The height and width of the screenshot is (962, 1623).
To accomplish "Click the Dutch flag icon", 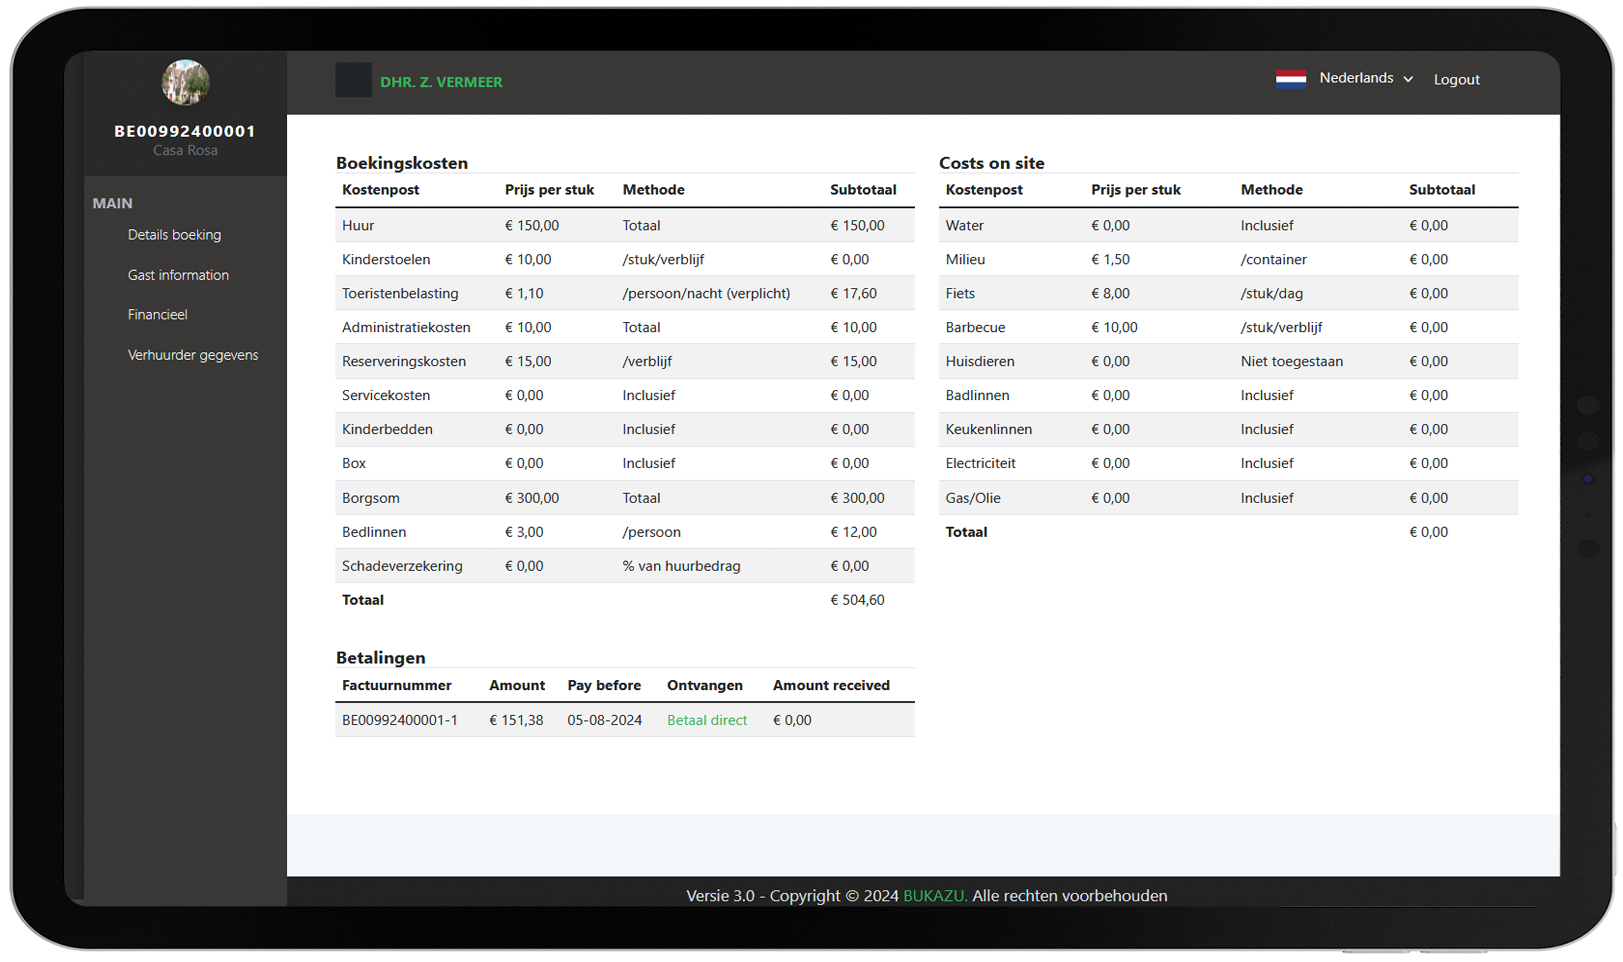I will tap(1290, 79).
